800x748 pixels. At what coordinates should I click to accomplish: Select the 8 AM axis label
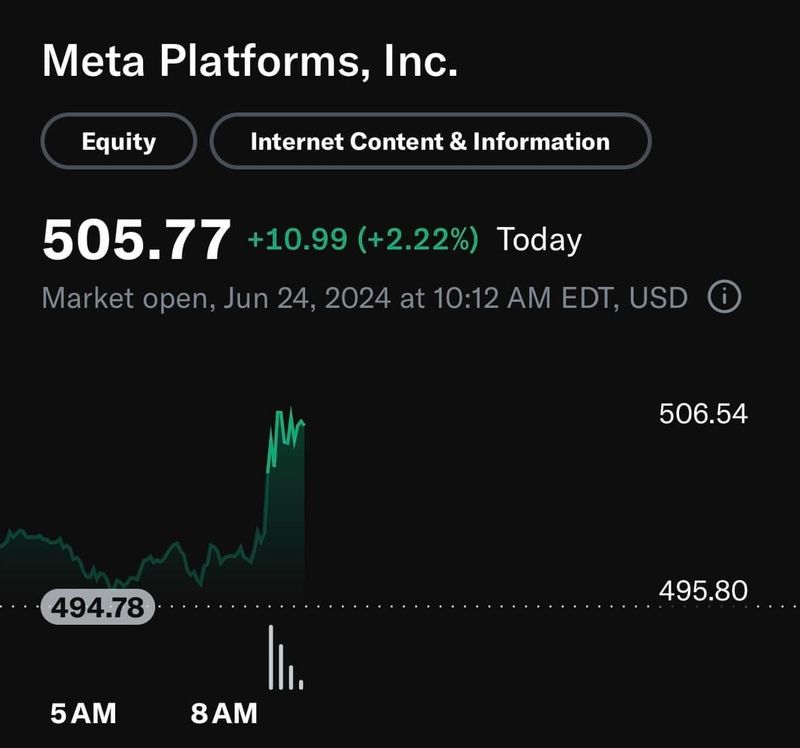[222, 714]
